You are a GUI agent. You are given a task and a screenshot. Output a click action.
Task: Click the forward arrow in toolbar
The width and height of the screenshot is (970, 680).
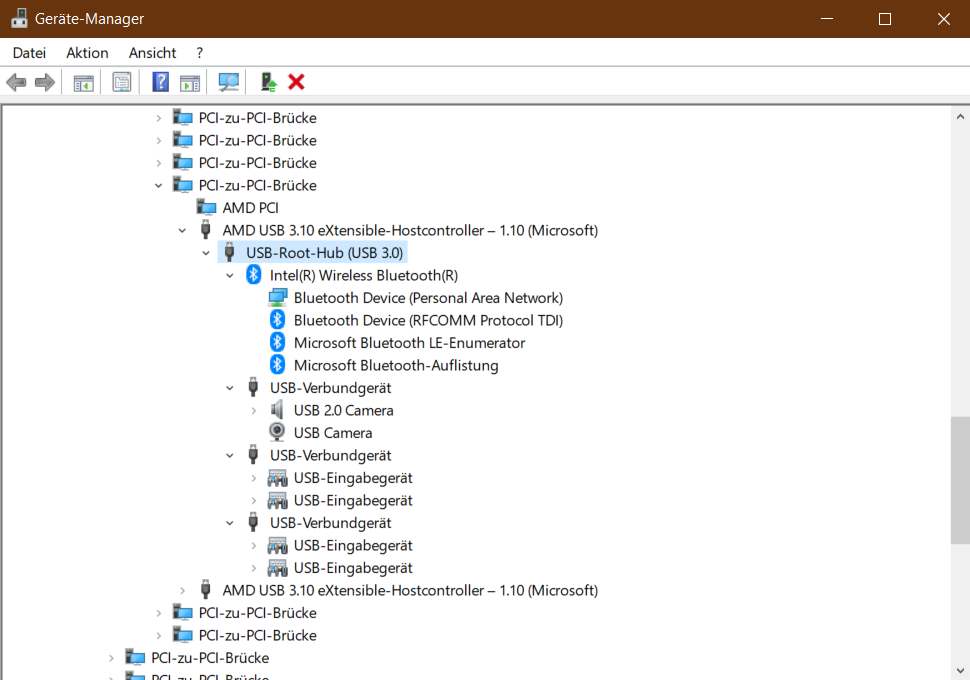point(45,82)
